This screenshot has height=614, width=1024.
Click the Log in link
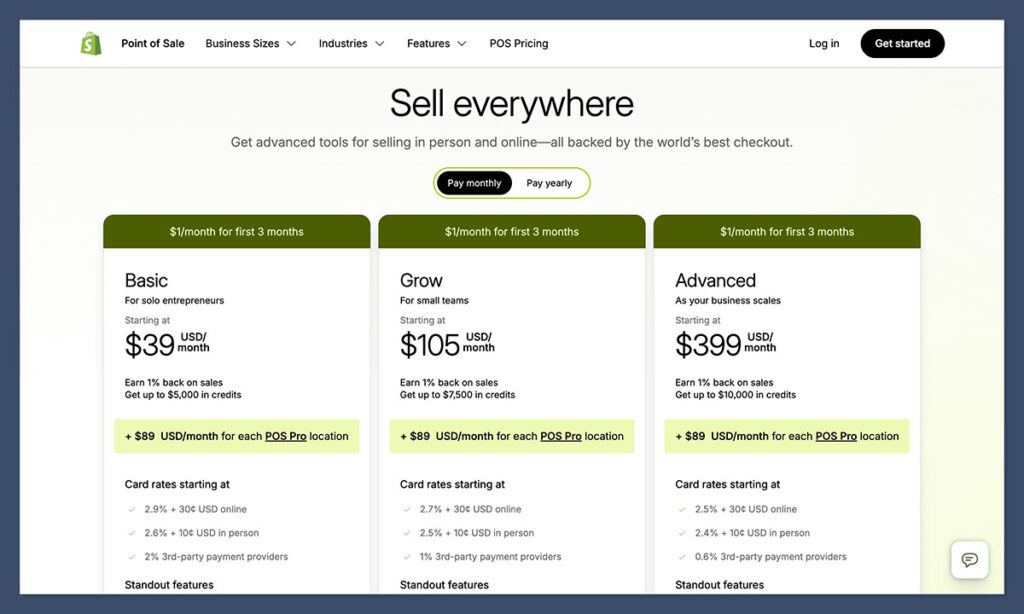pyautogui.click(x=823, y=43)
